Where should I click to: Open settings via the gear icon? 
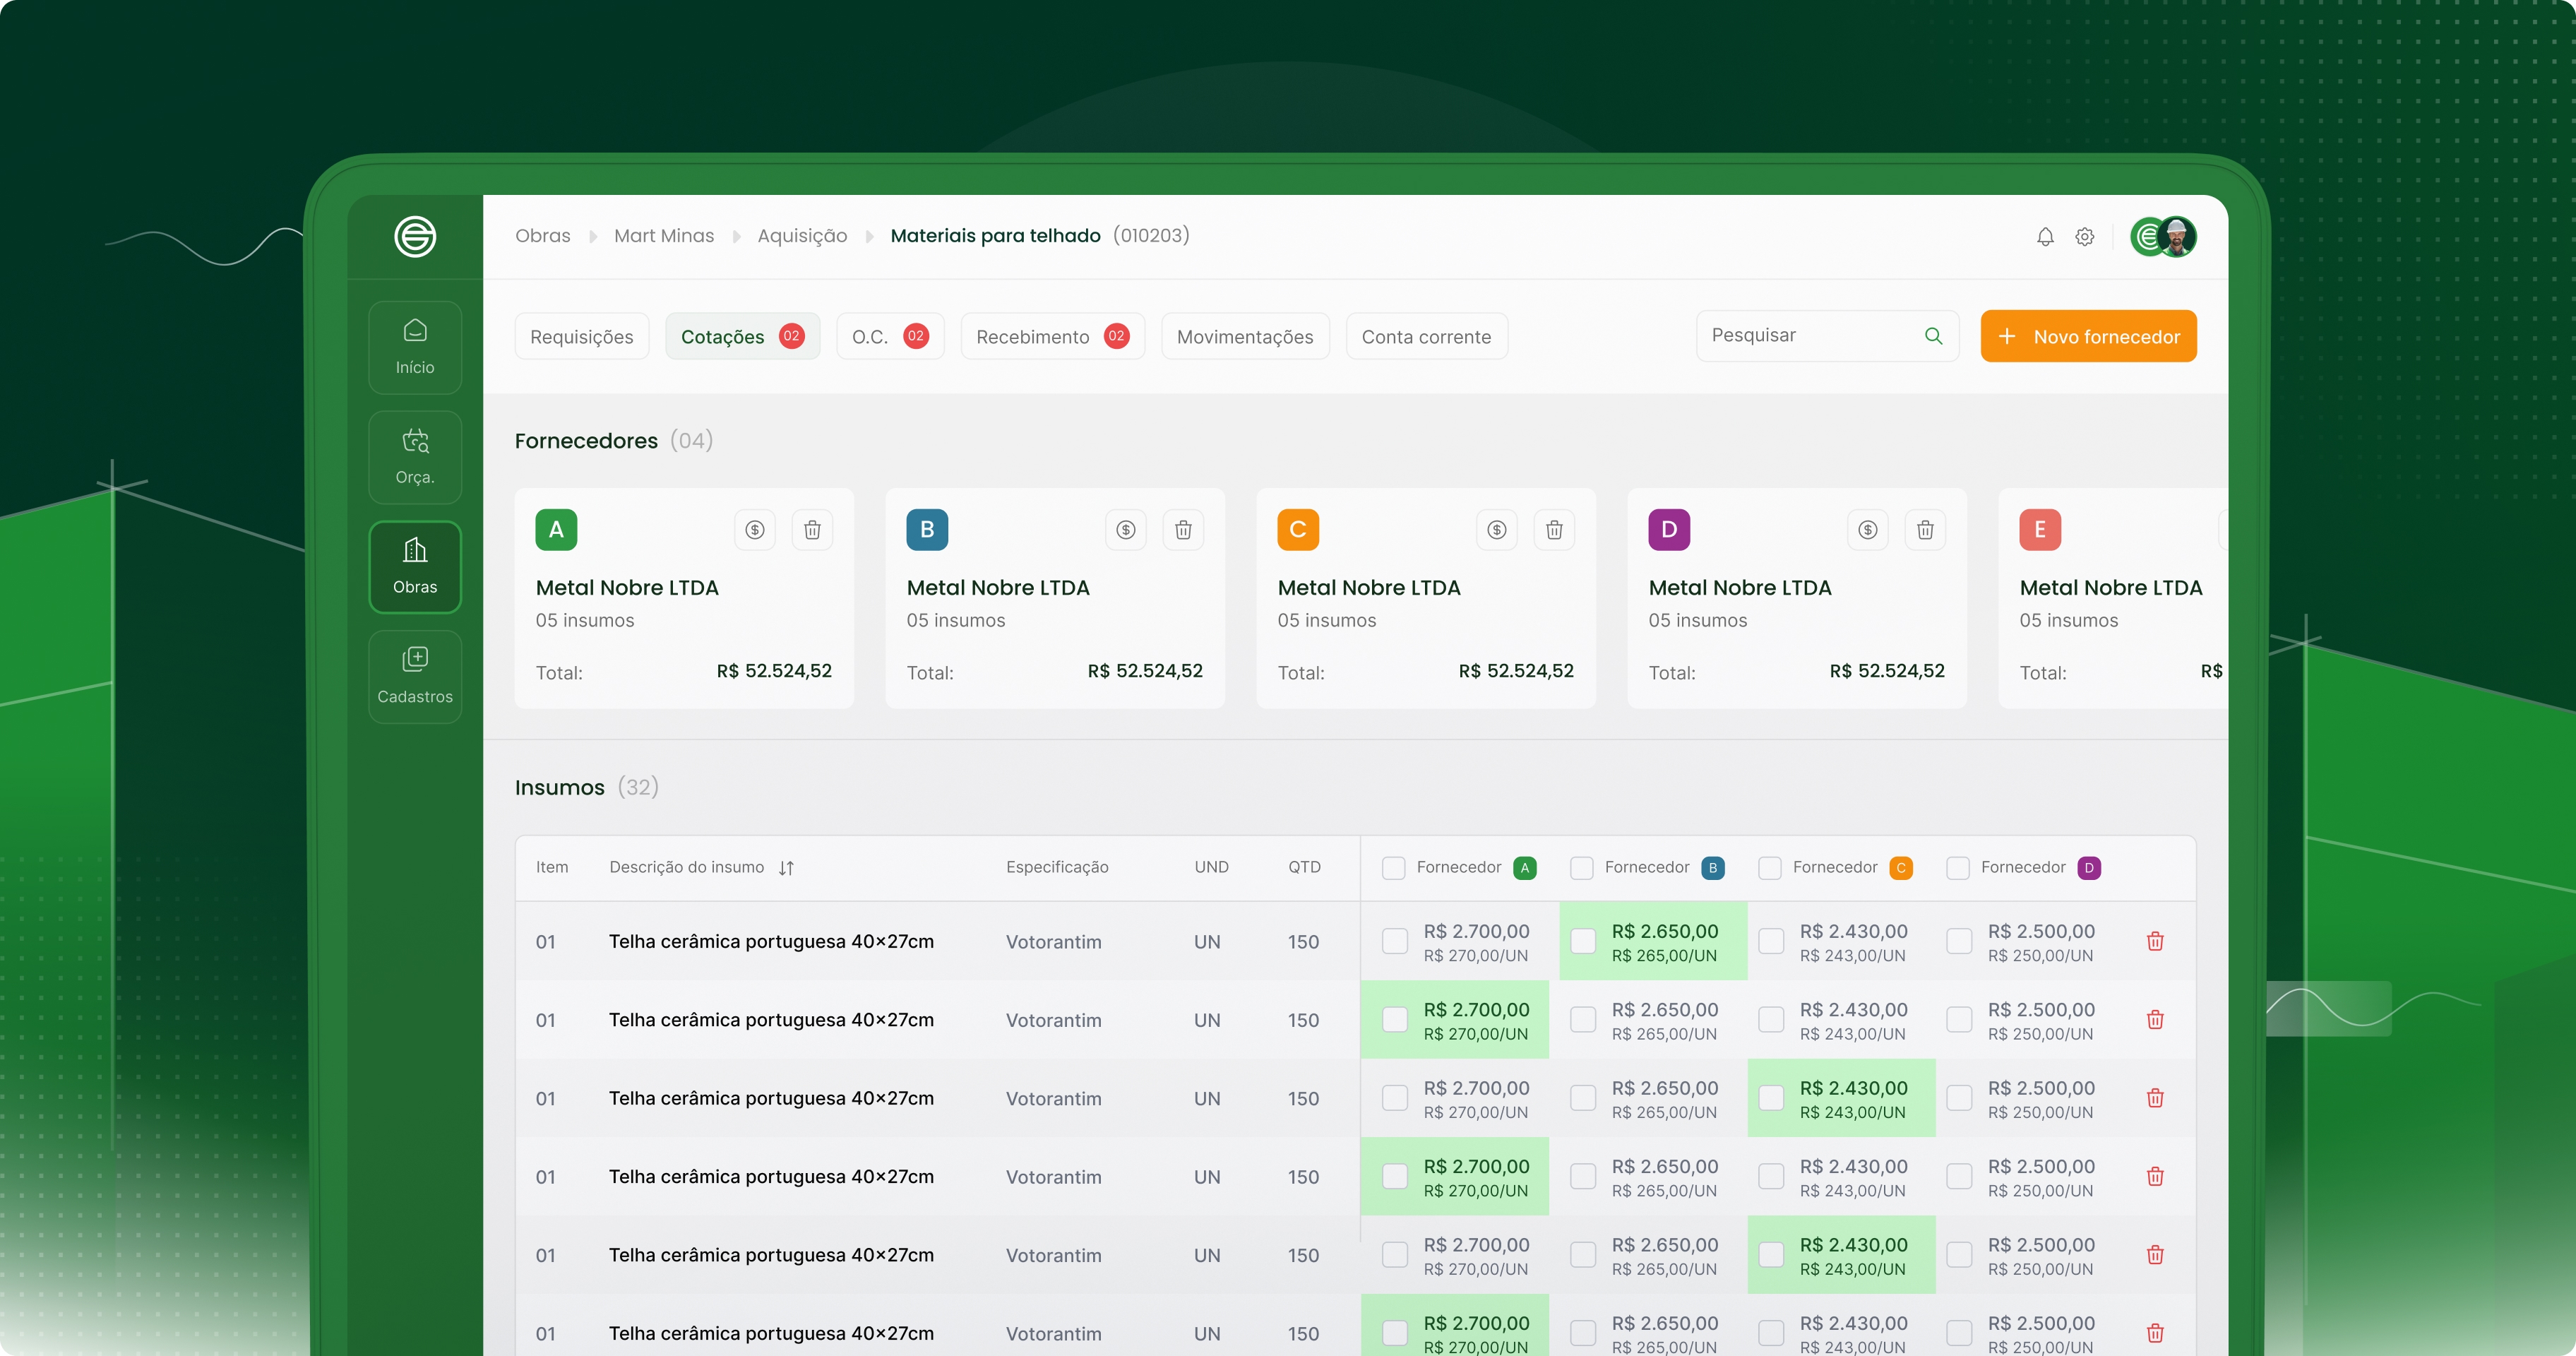(2085, 237)
